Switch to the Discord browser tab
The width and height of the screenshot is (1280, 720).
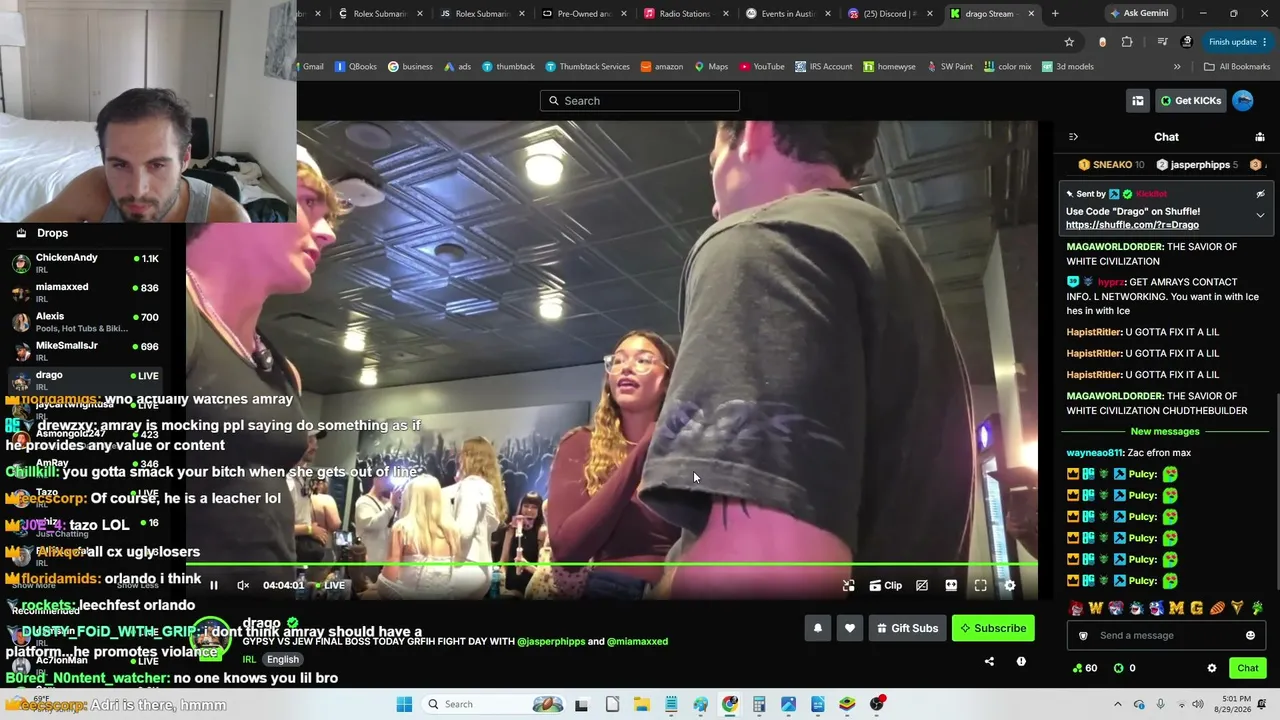[889, 14]
